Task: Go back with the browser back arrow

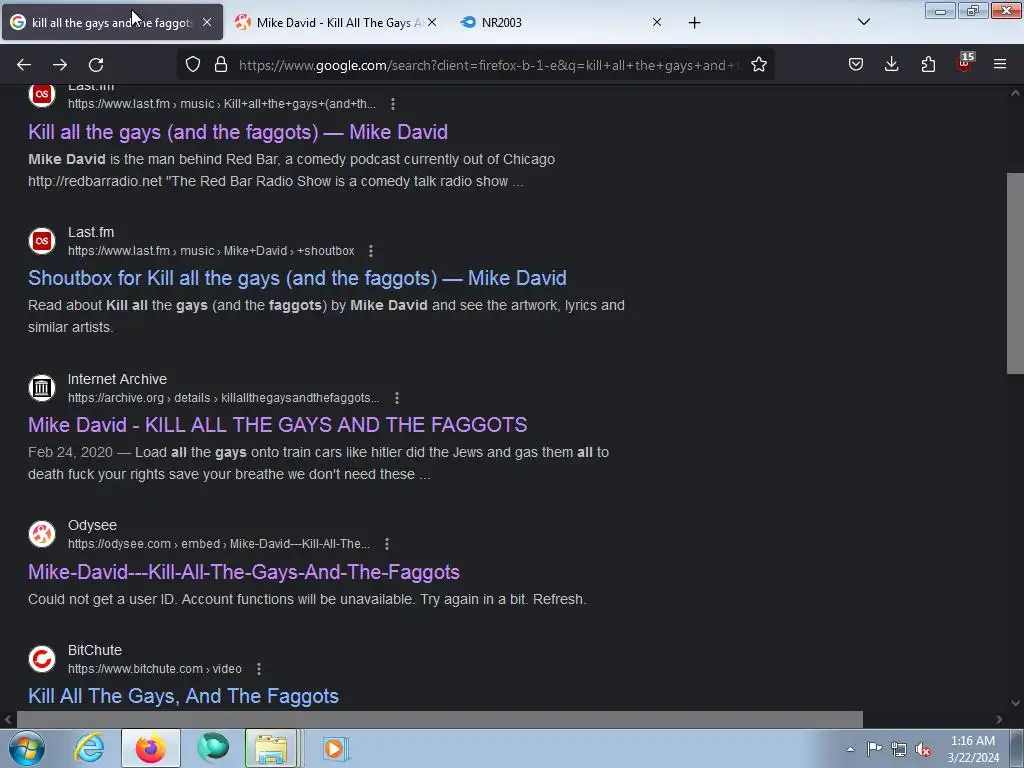Action: (x=24, y=65)
